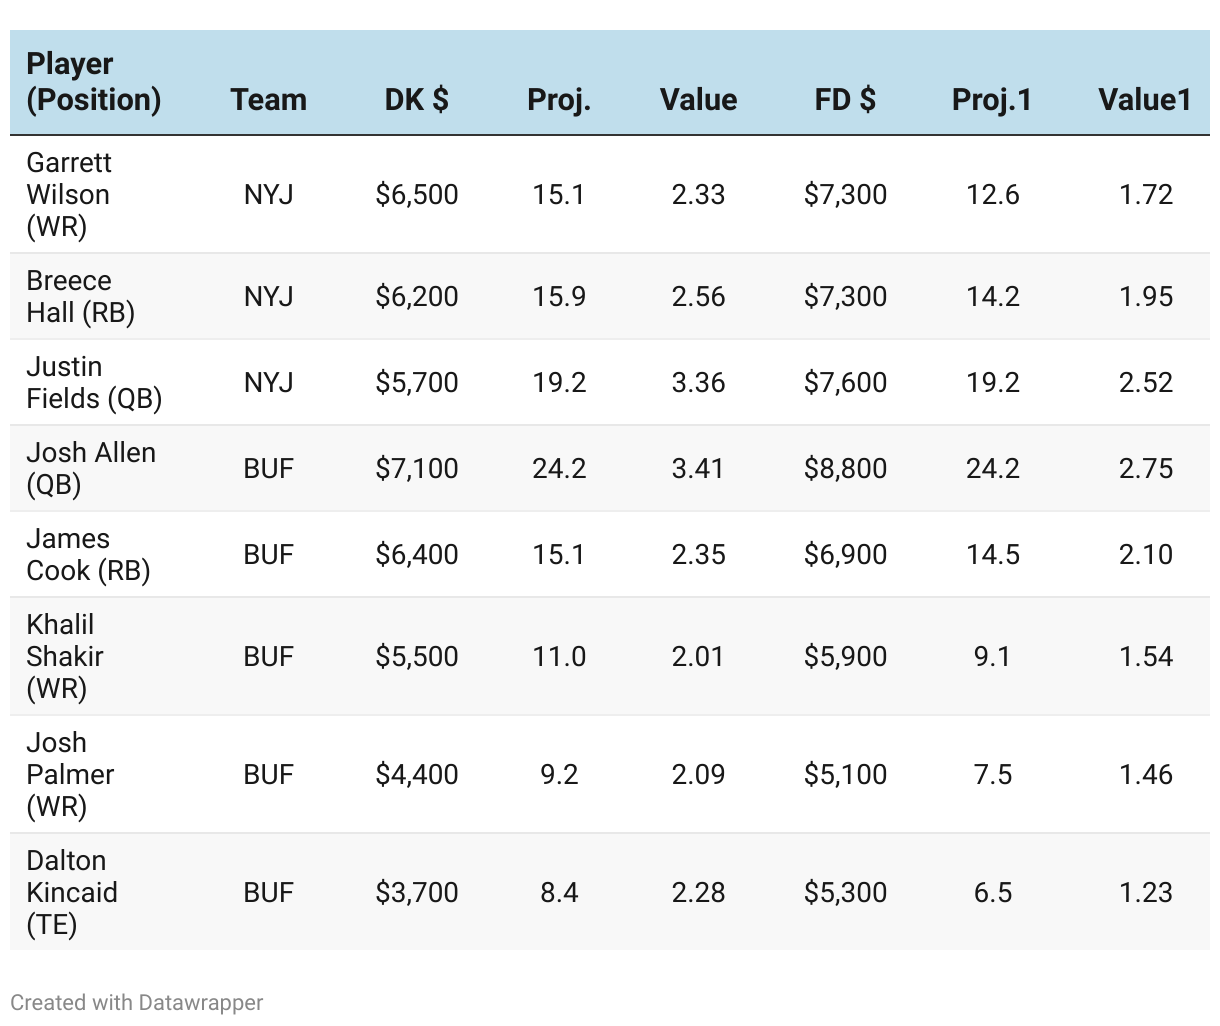This screenshot has width=1220, height=1026.
Task: Select the Proj. column header
Action: pos(558,100)
